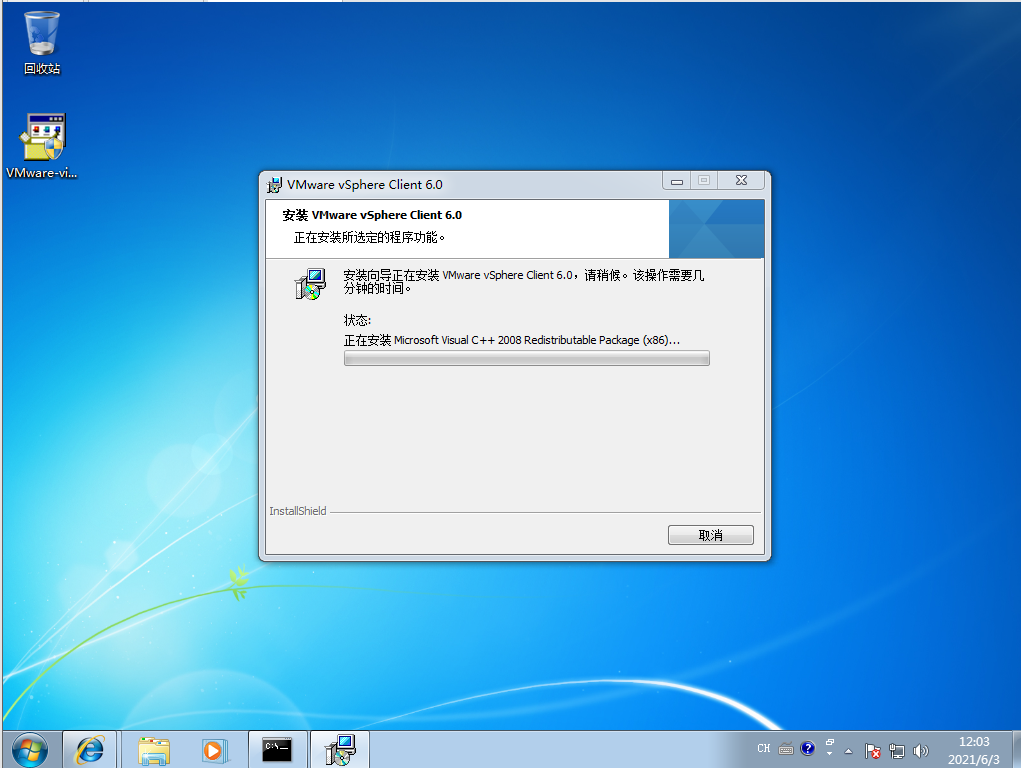Click the setup disc icon beside install message

pyautogui.click(x=310, y=284)
